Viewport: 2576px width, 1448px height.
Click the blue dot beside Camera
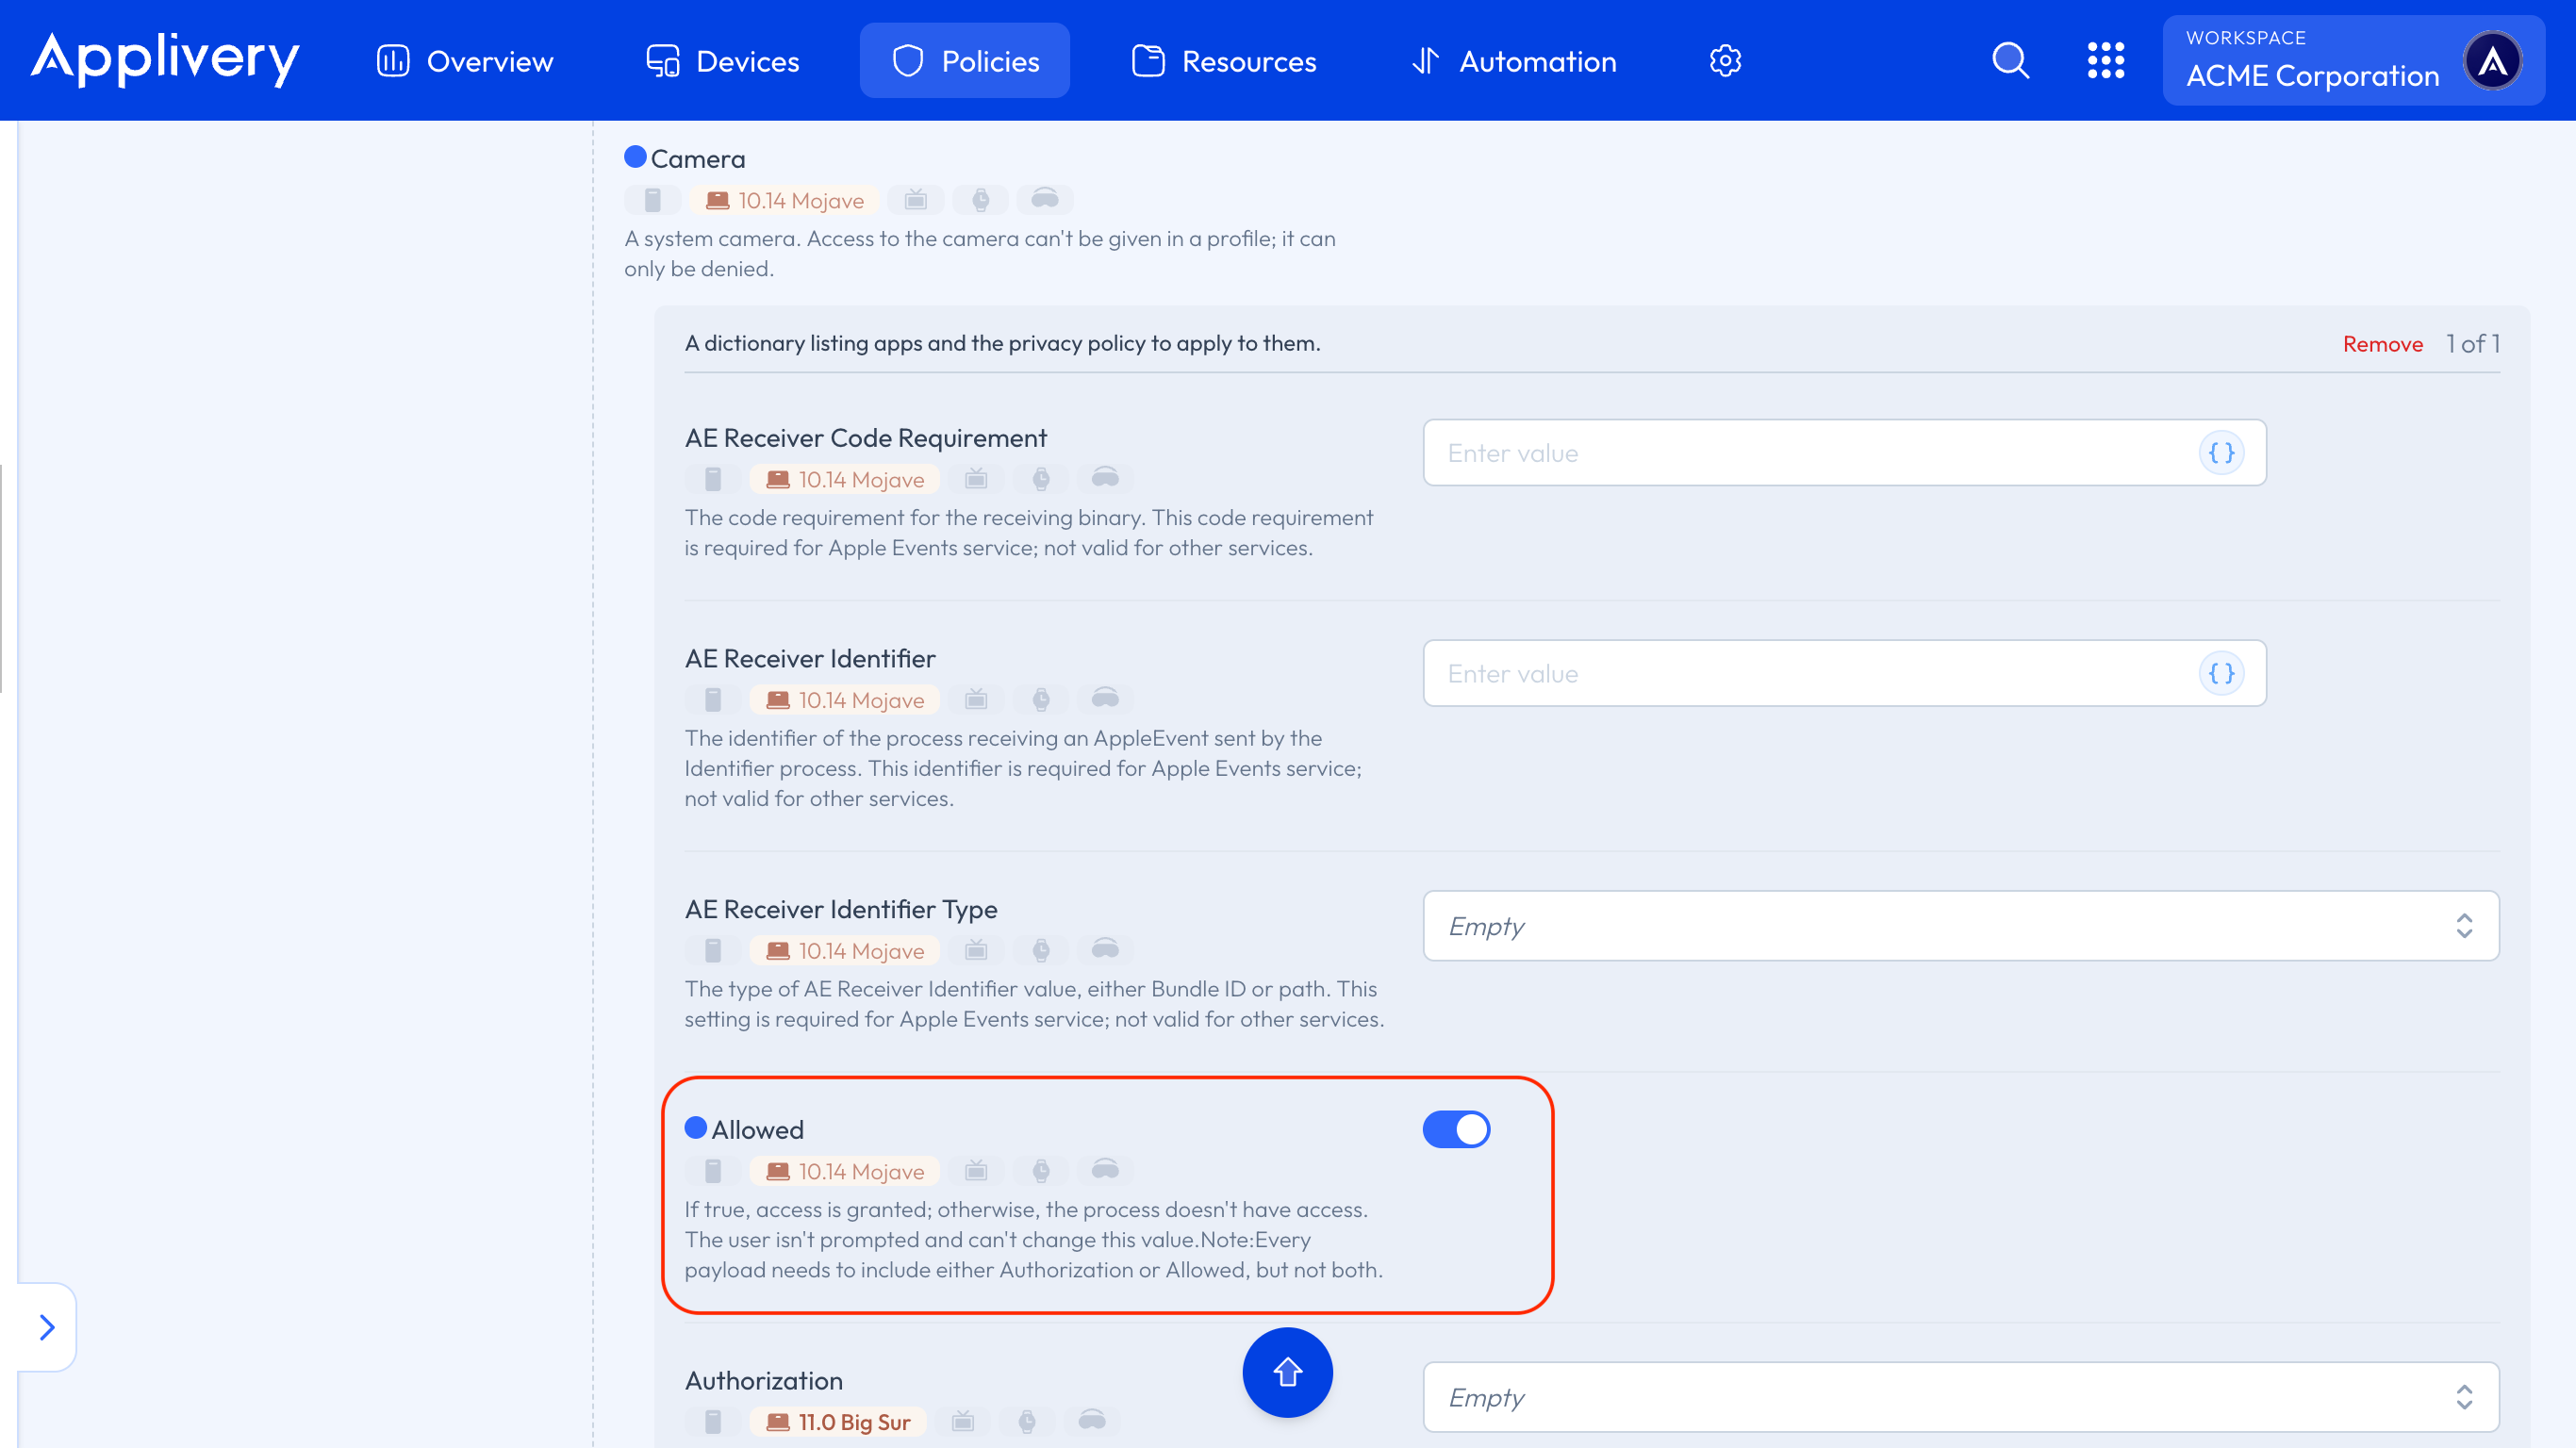tap(635, 157)
